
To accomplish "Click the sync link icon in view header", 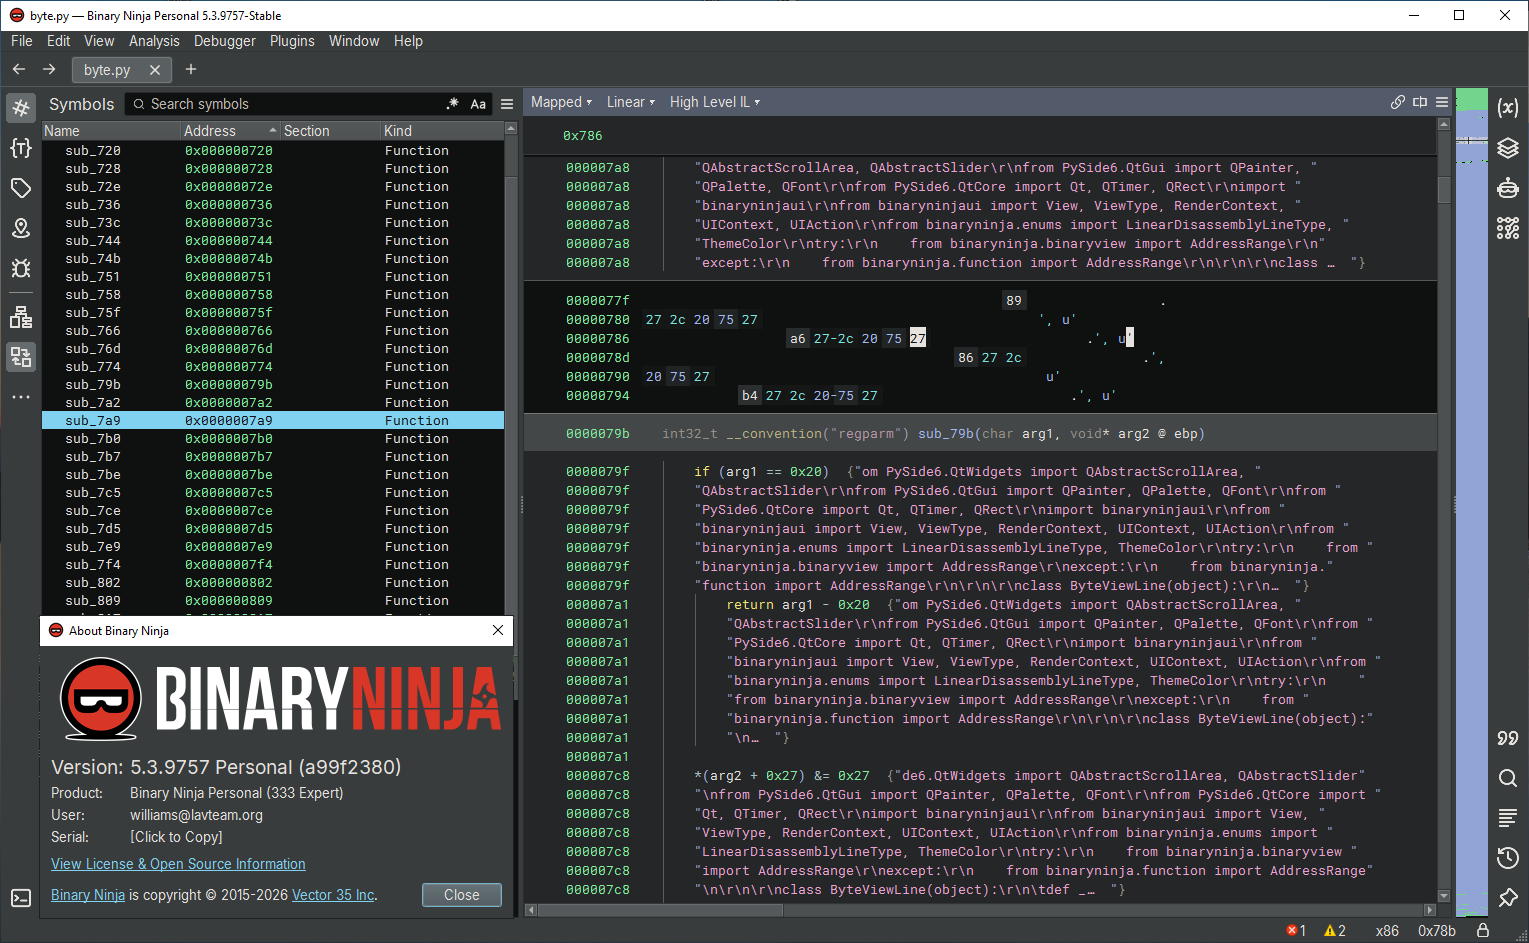I will (x=1398, y=102).
